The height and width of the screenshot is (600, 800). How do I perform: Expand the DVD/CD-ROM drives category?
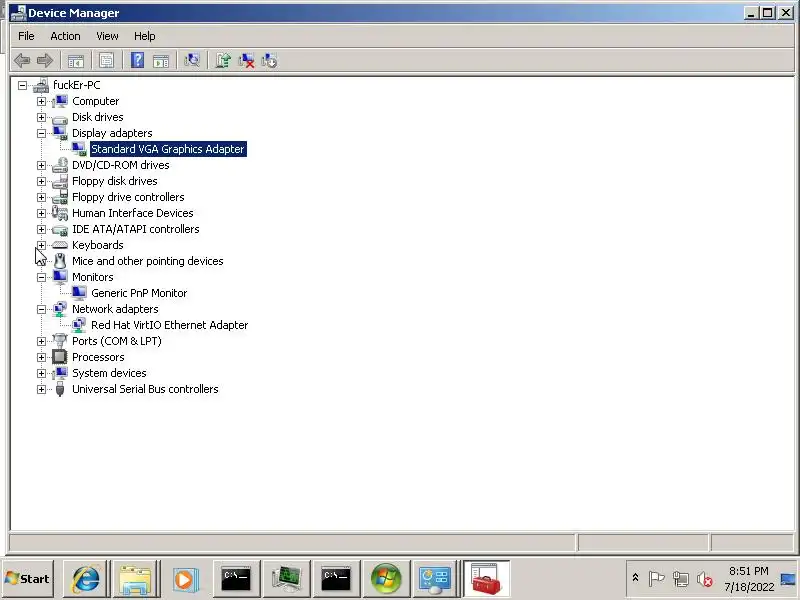[x=41, y=165]
